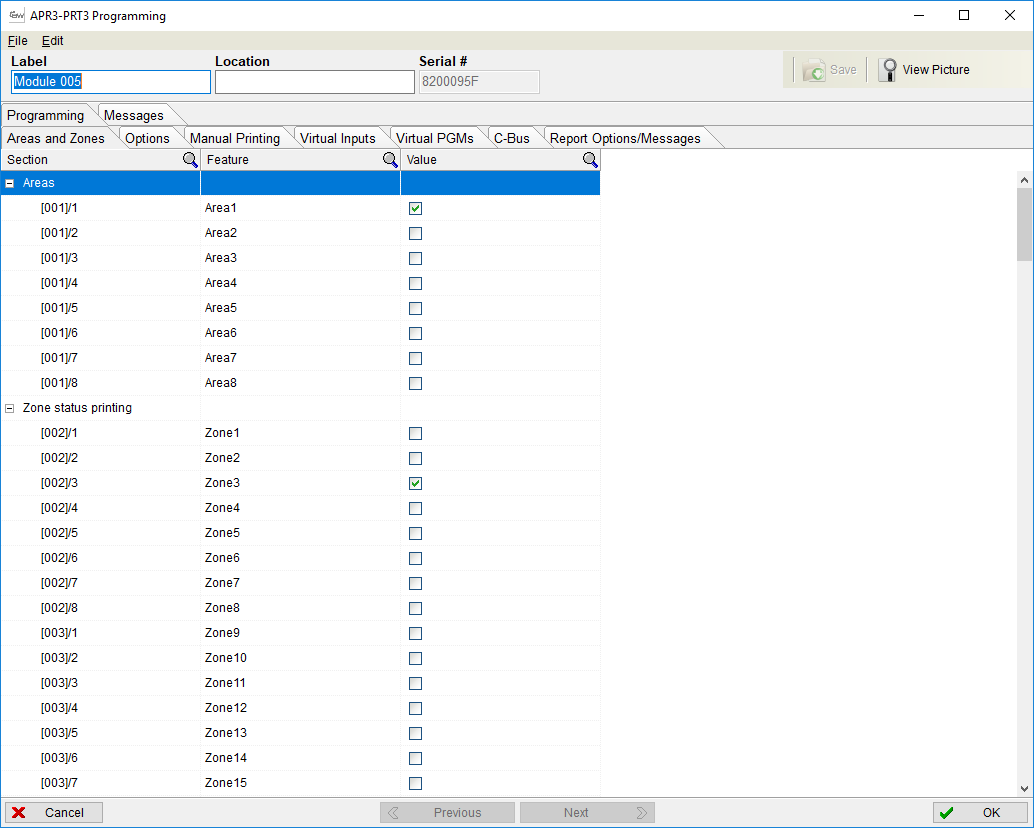The image size is (1034, 828).
Task: Click the green checkmark OK icon
Action: [946, 813]
